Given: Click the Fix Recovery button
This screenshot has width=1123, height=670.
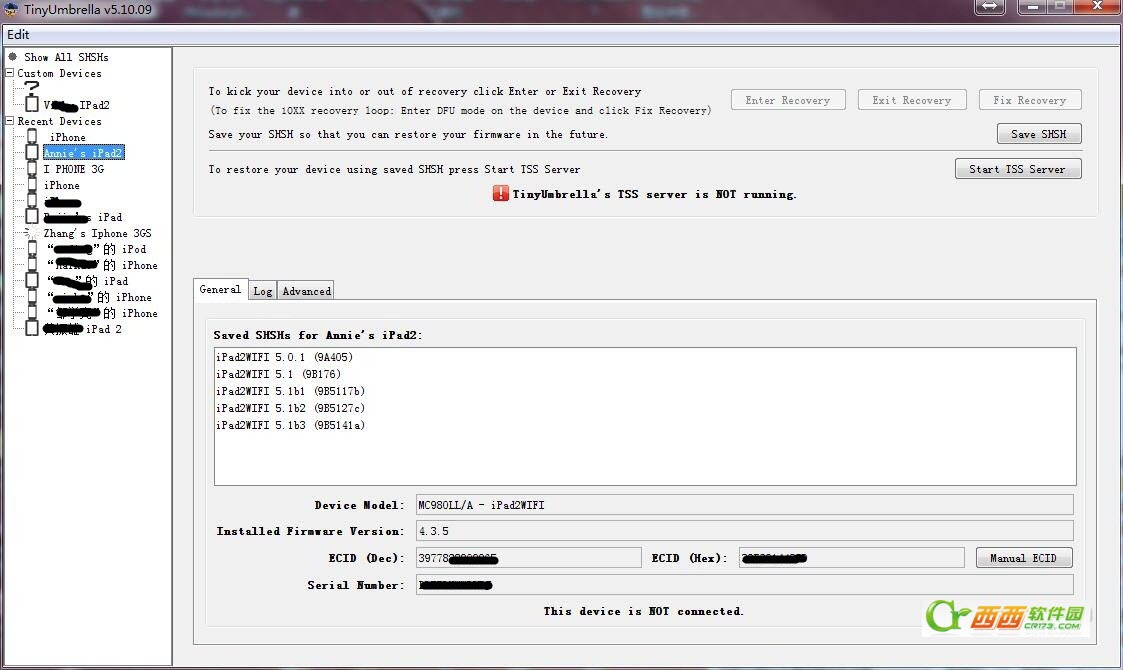Looking at the screenshot, I should (1030, 100).
